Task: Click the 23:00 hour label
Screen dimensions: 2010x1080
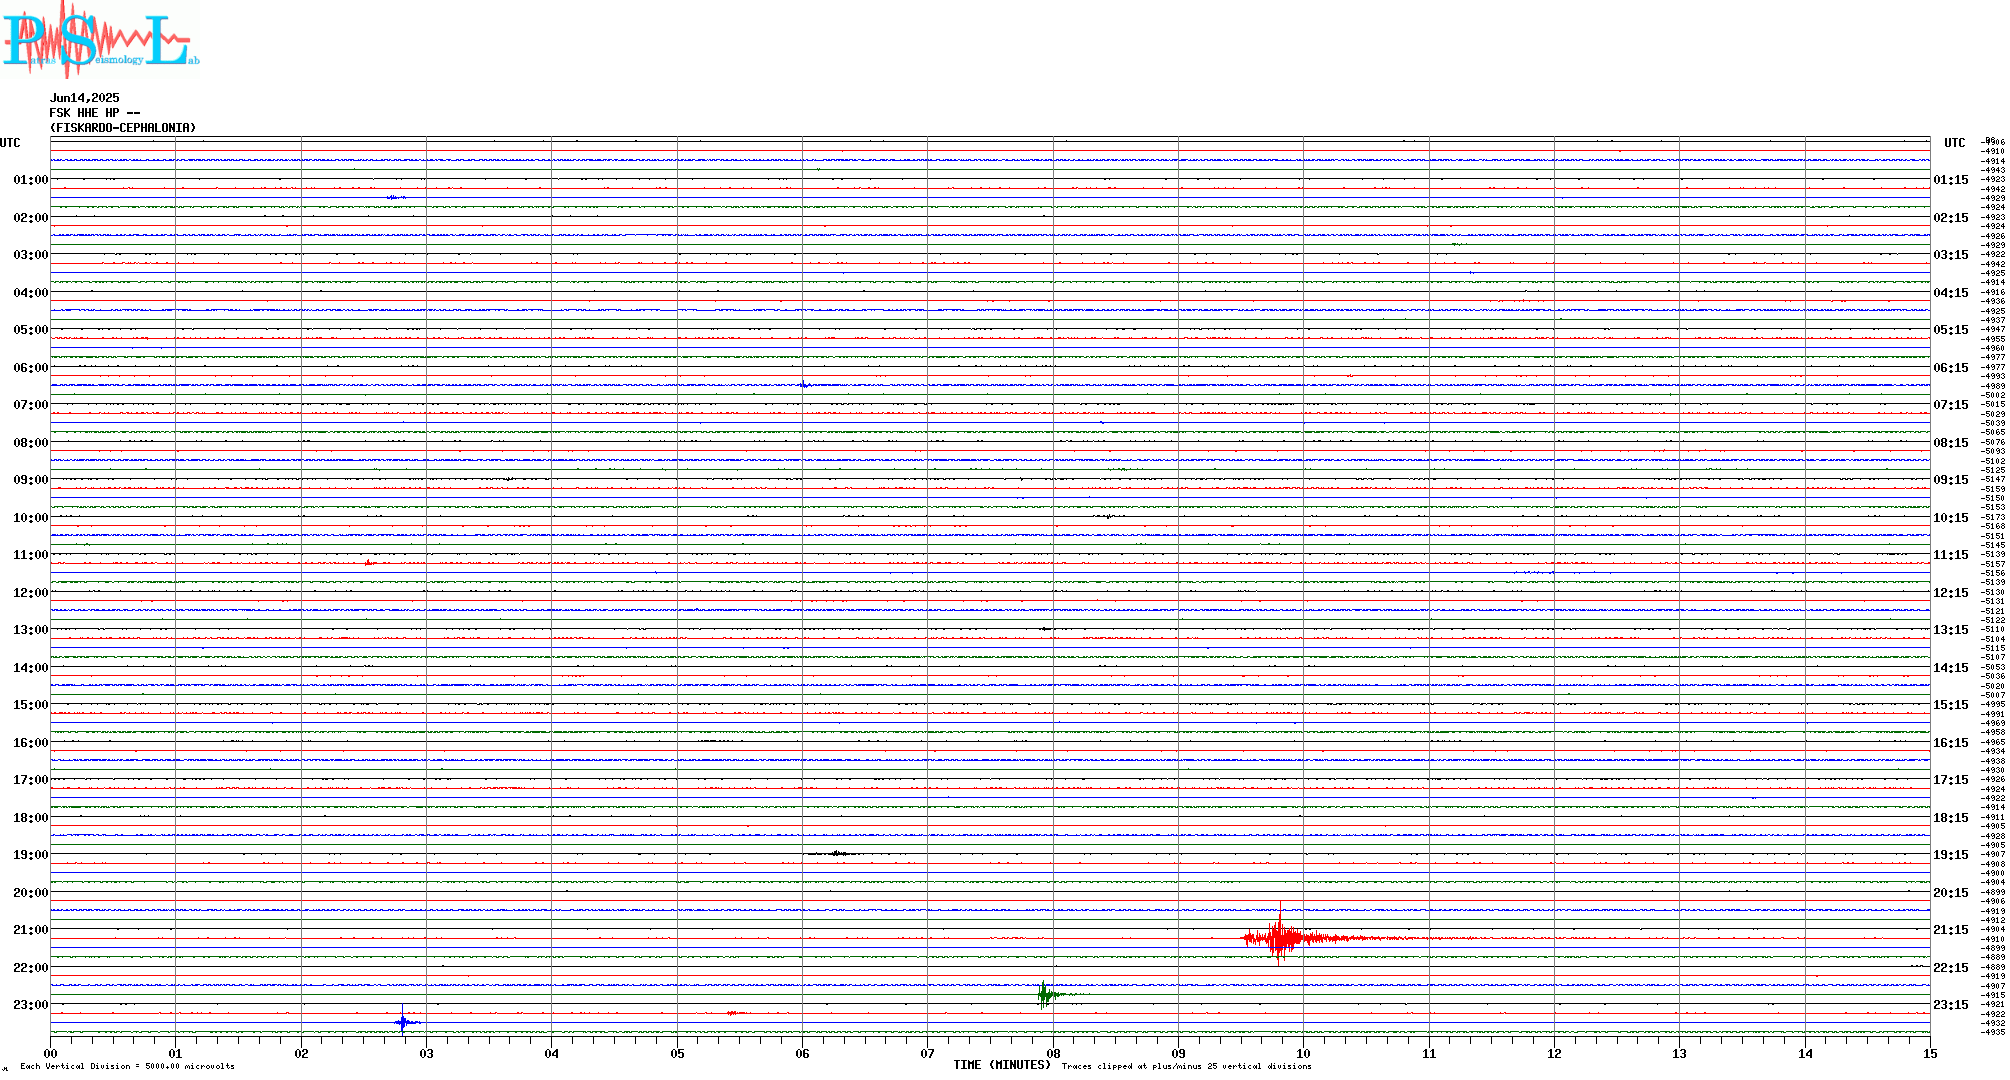Action: [x=31, y=1005]
